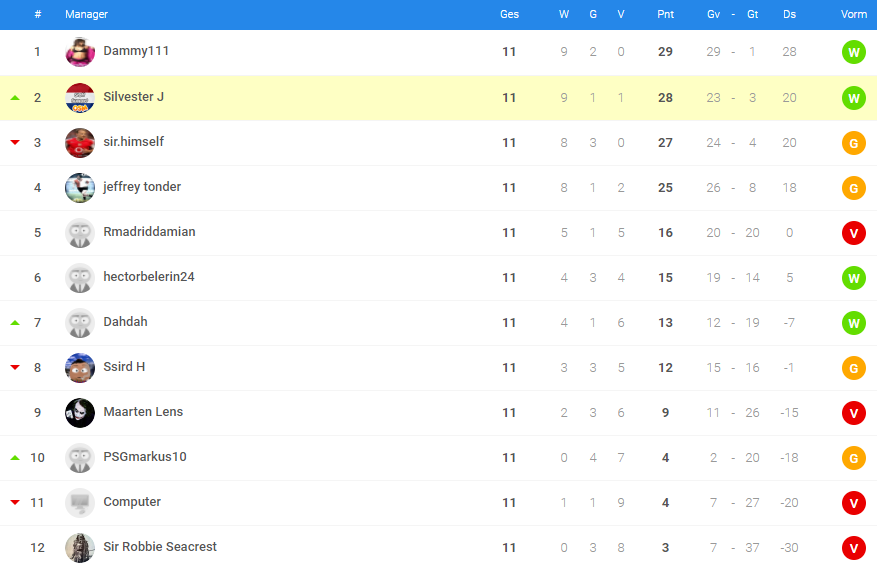Open hectorbelerin24's manager profile link
877x569 pixels.
click(148, 277)
